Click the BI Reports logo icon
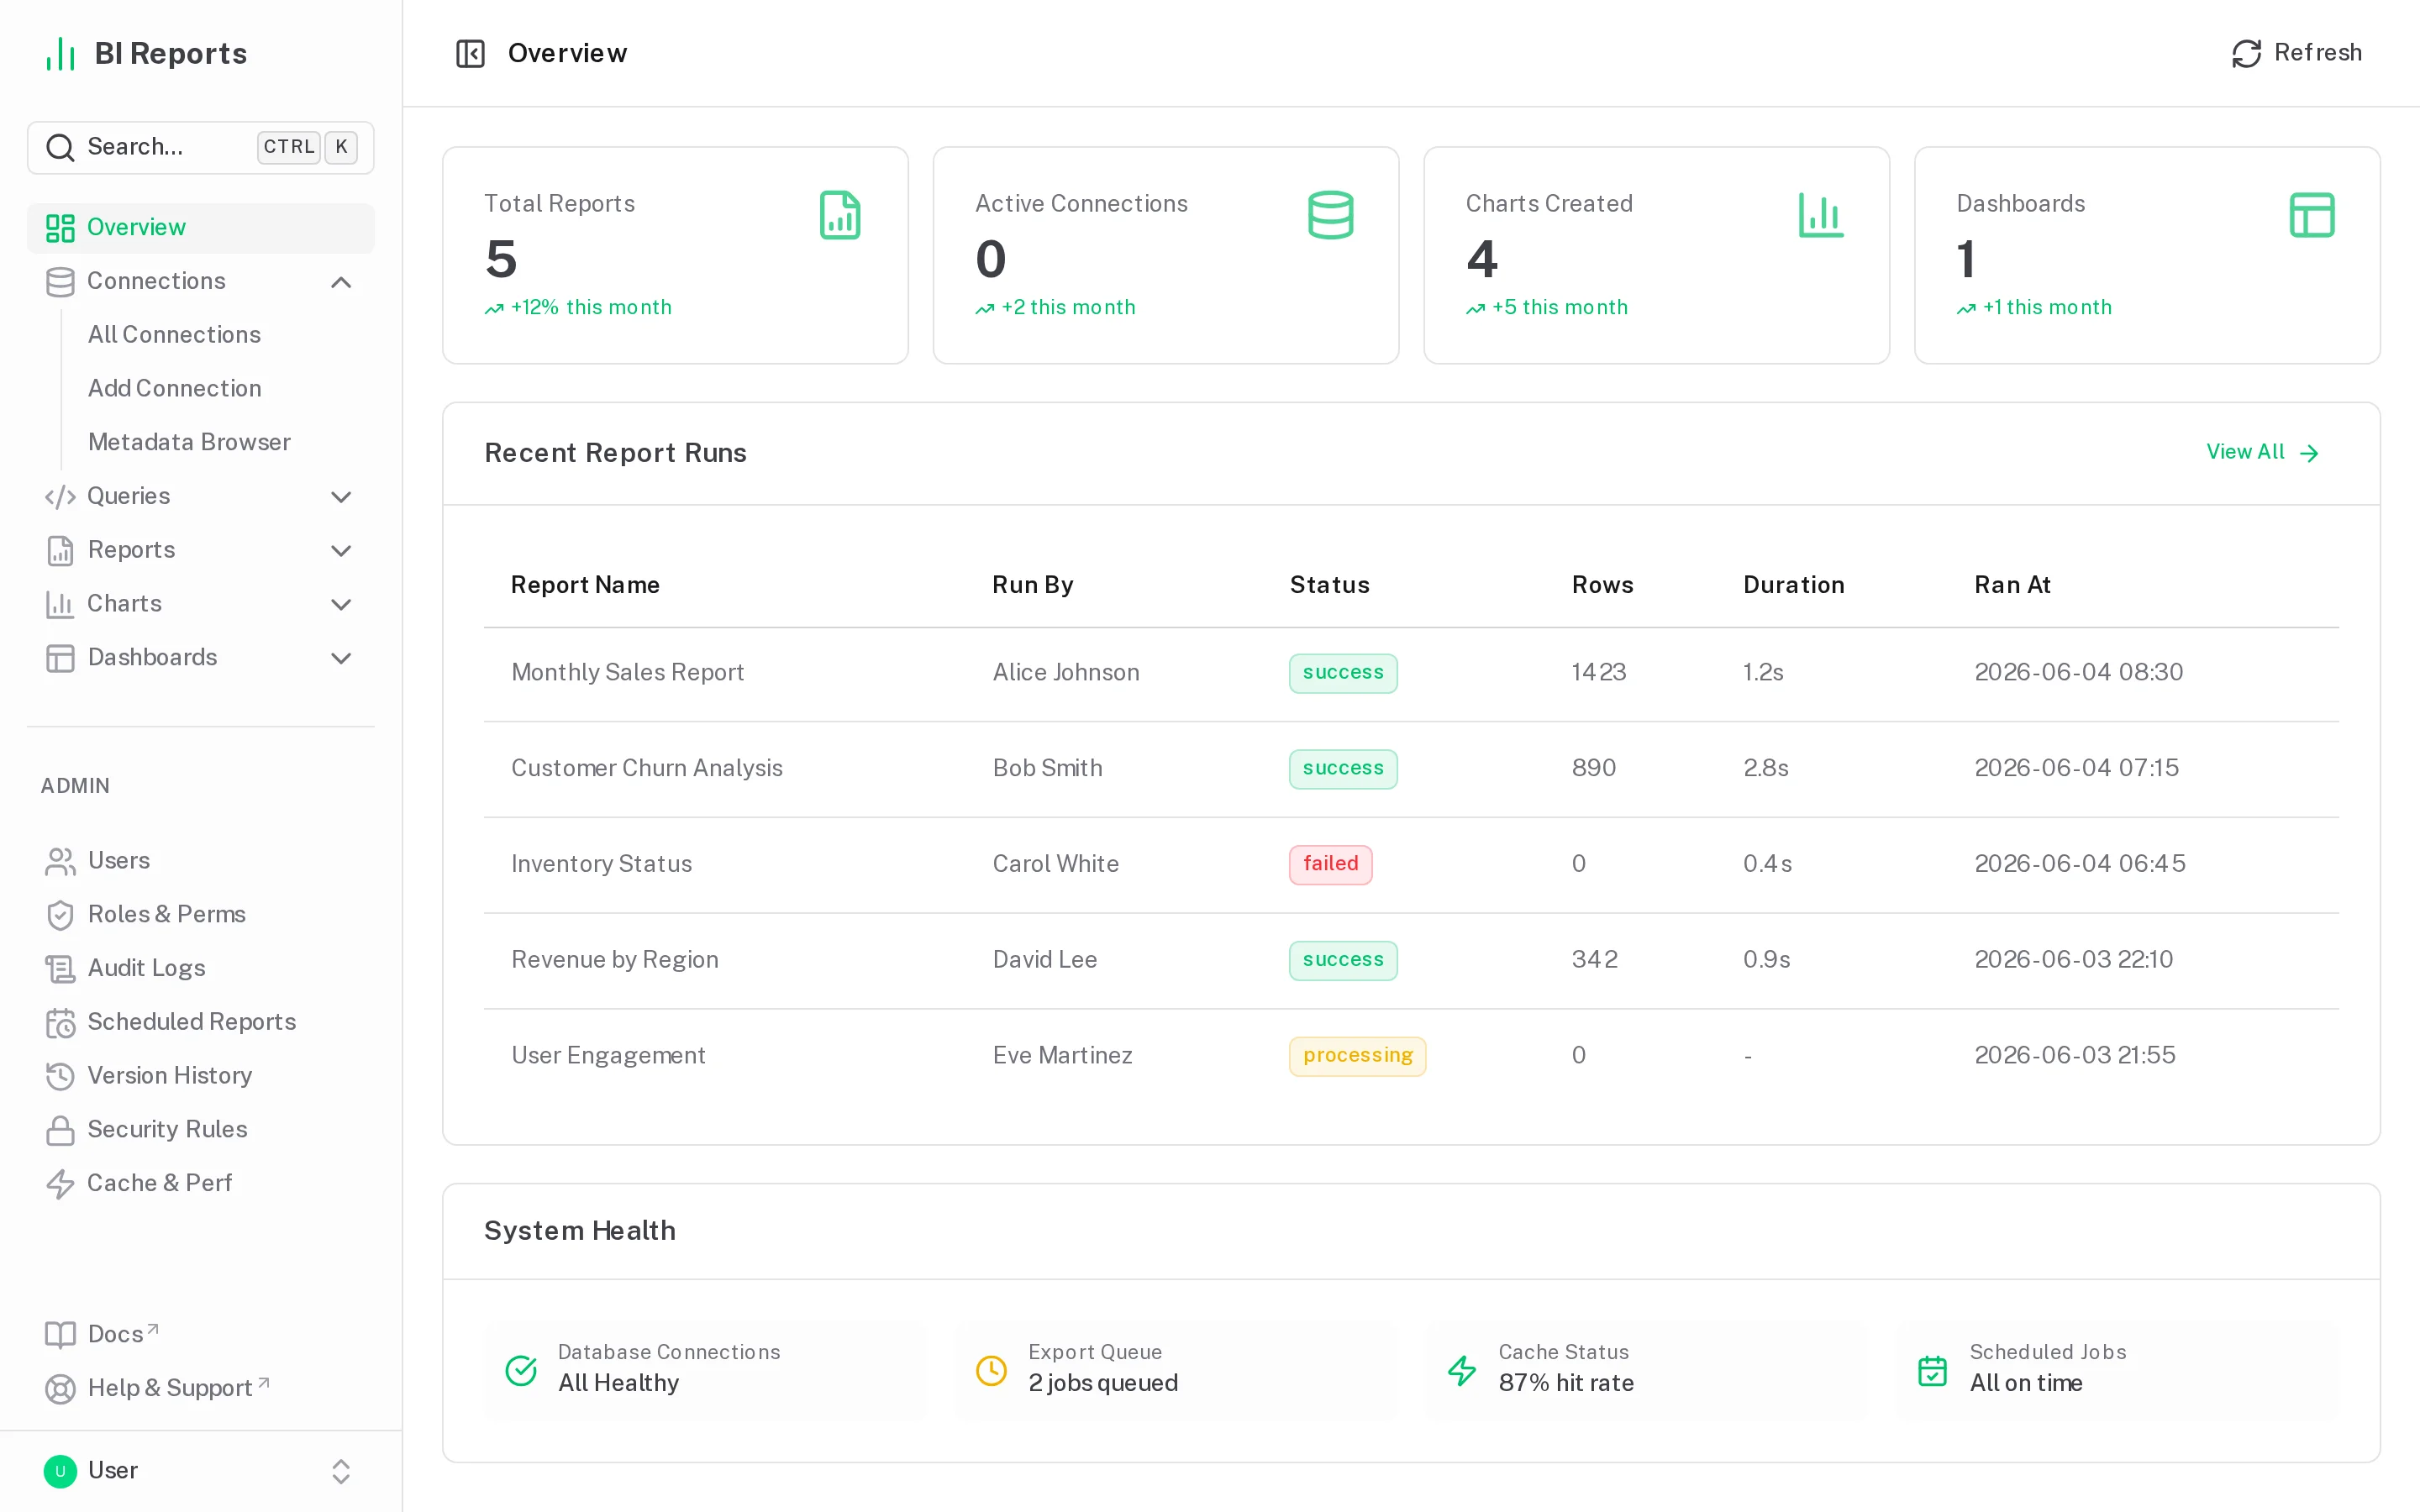Viewport: 2420px width, 1512px height. click(x=61, y=54)
